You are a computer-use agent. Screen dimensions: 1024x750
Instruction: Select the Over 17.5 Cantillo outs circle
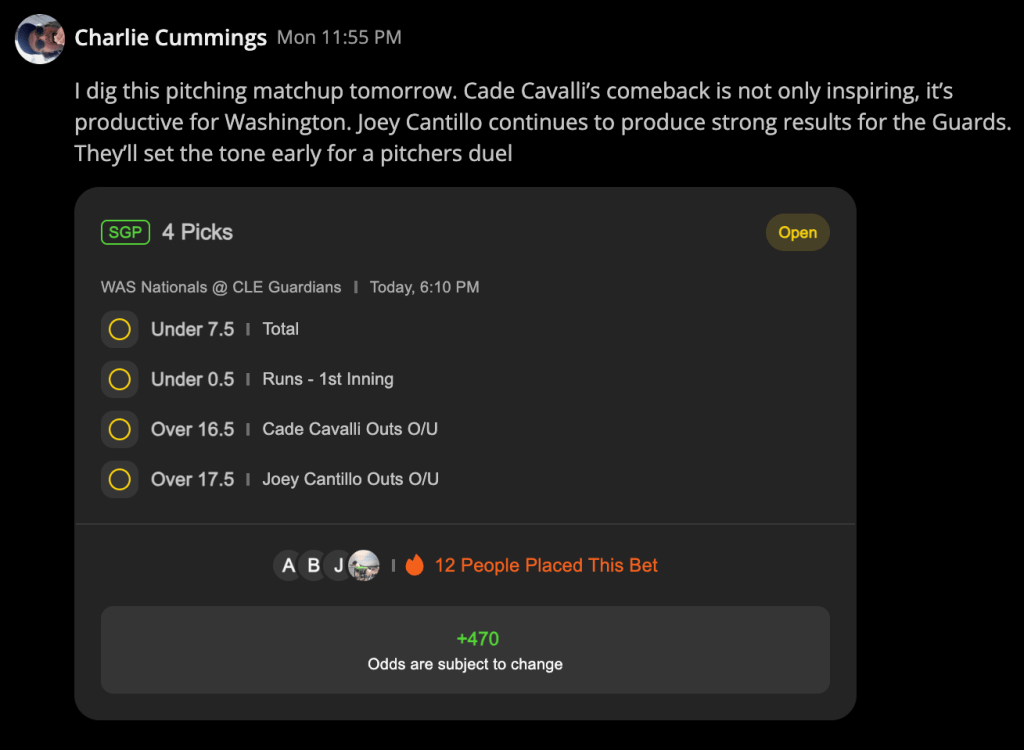(x=120, y=480)
